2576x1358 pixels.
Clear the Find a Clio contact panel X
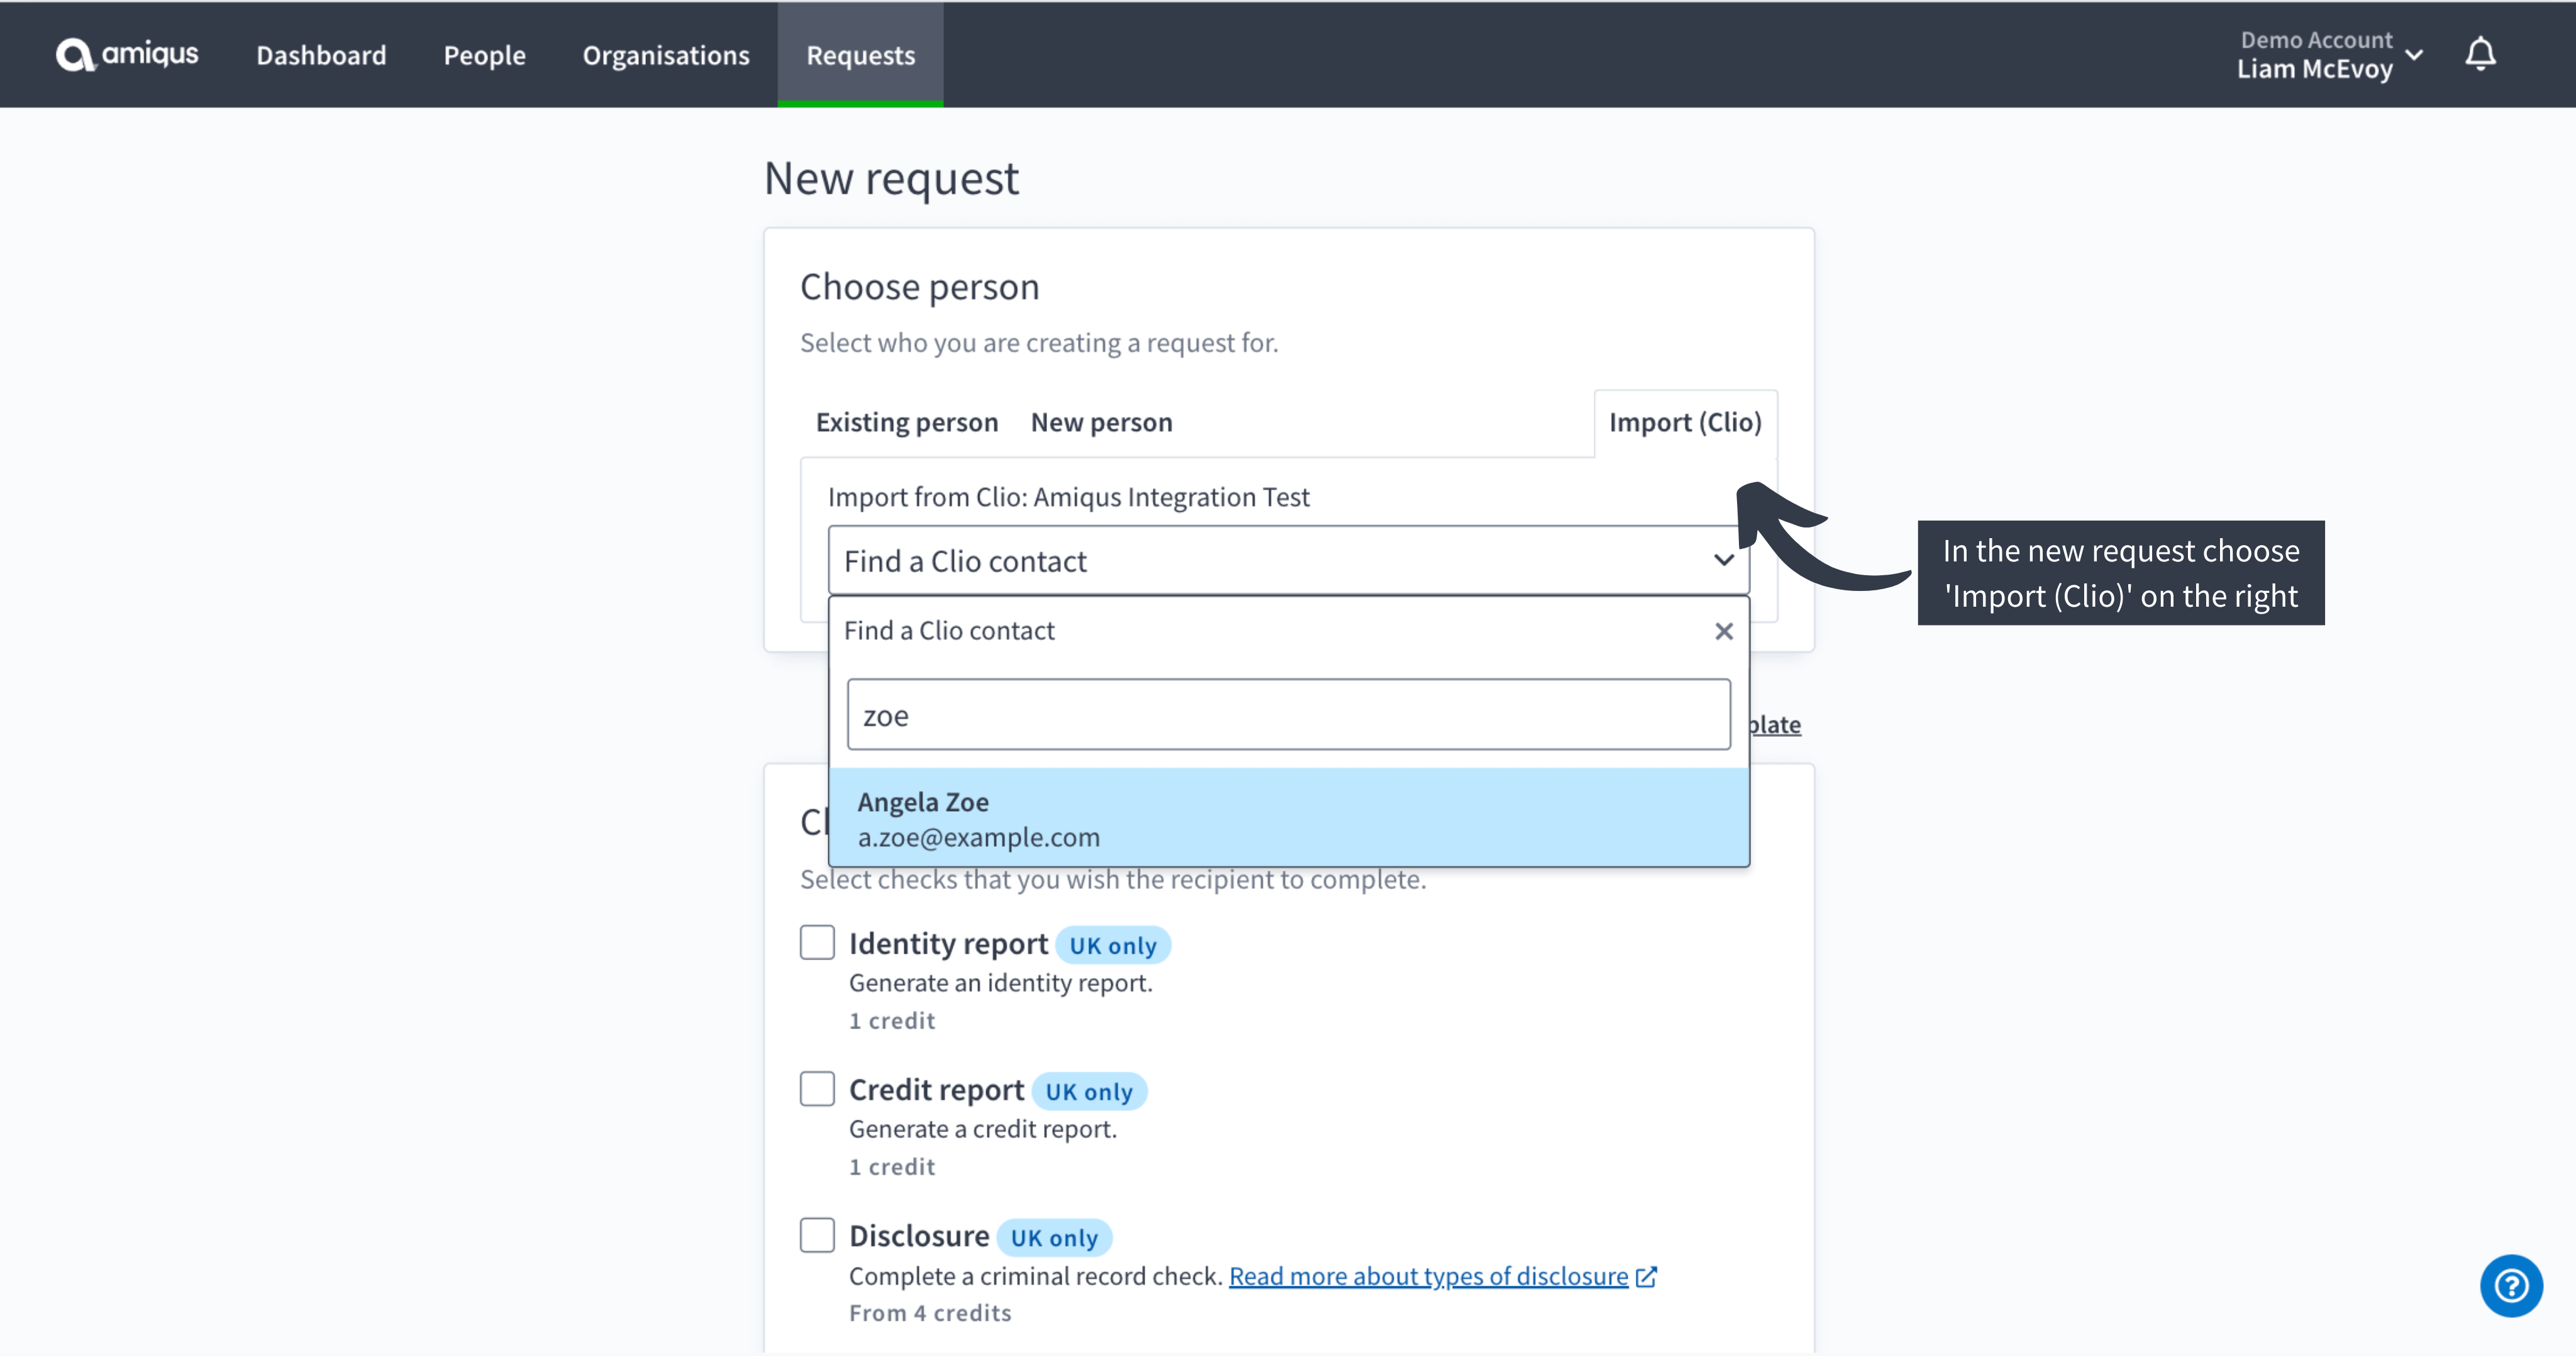tap(1724, 631)
